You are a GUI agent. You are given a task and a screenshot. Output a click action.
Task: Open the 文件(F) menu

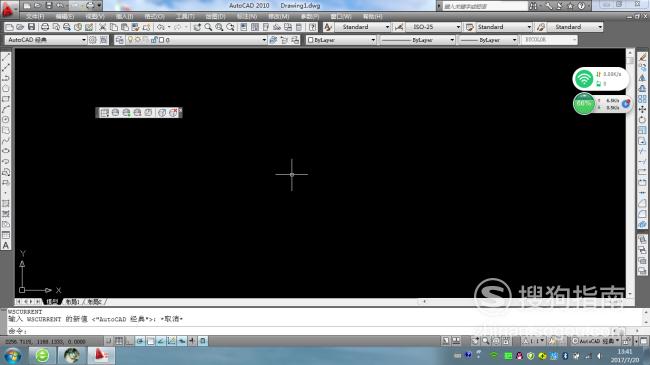[35, 16]
